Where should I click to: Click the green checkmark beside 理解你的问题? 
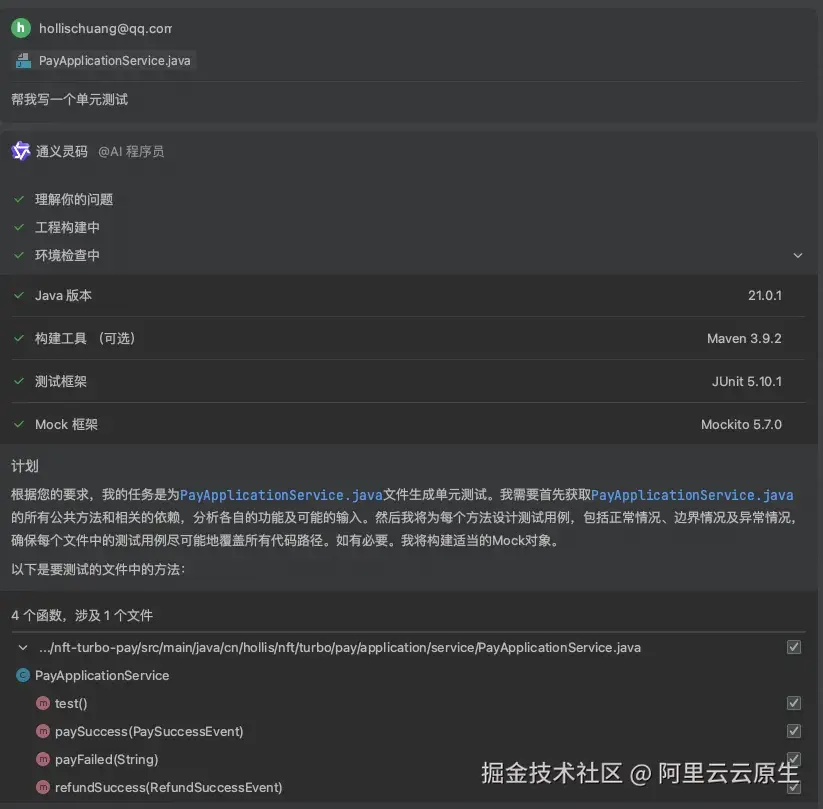click(20, 199)
